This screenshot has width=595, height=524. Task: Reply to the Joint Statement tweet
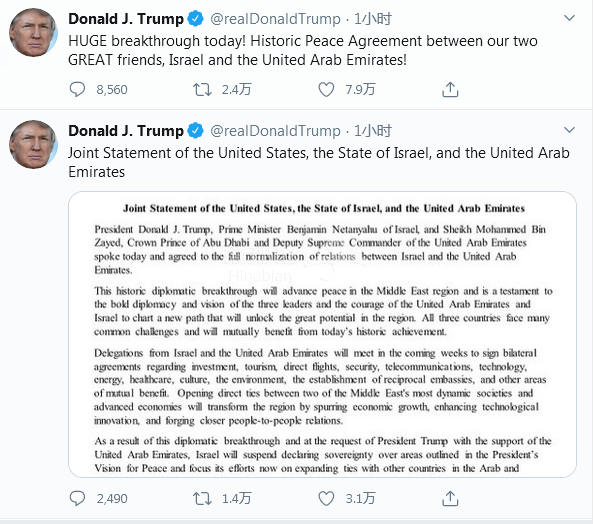77,498
